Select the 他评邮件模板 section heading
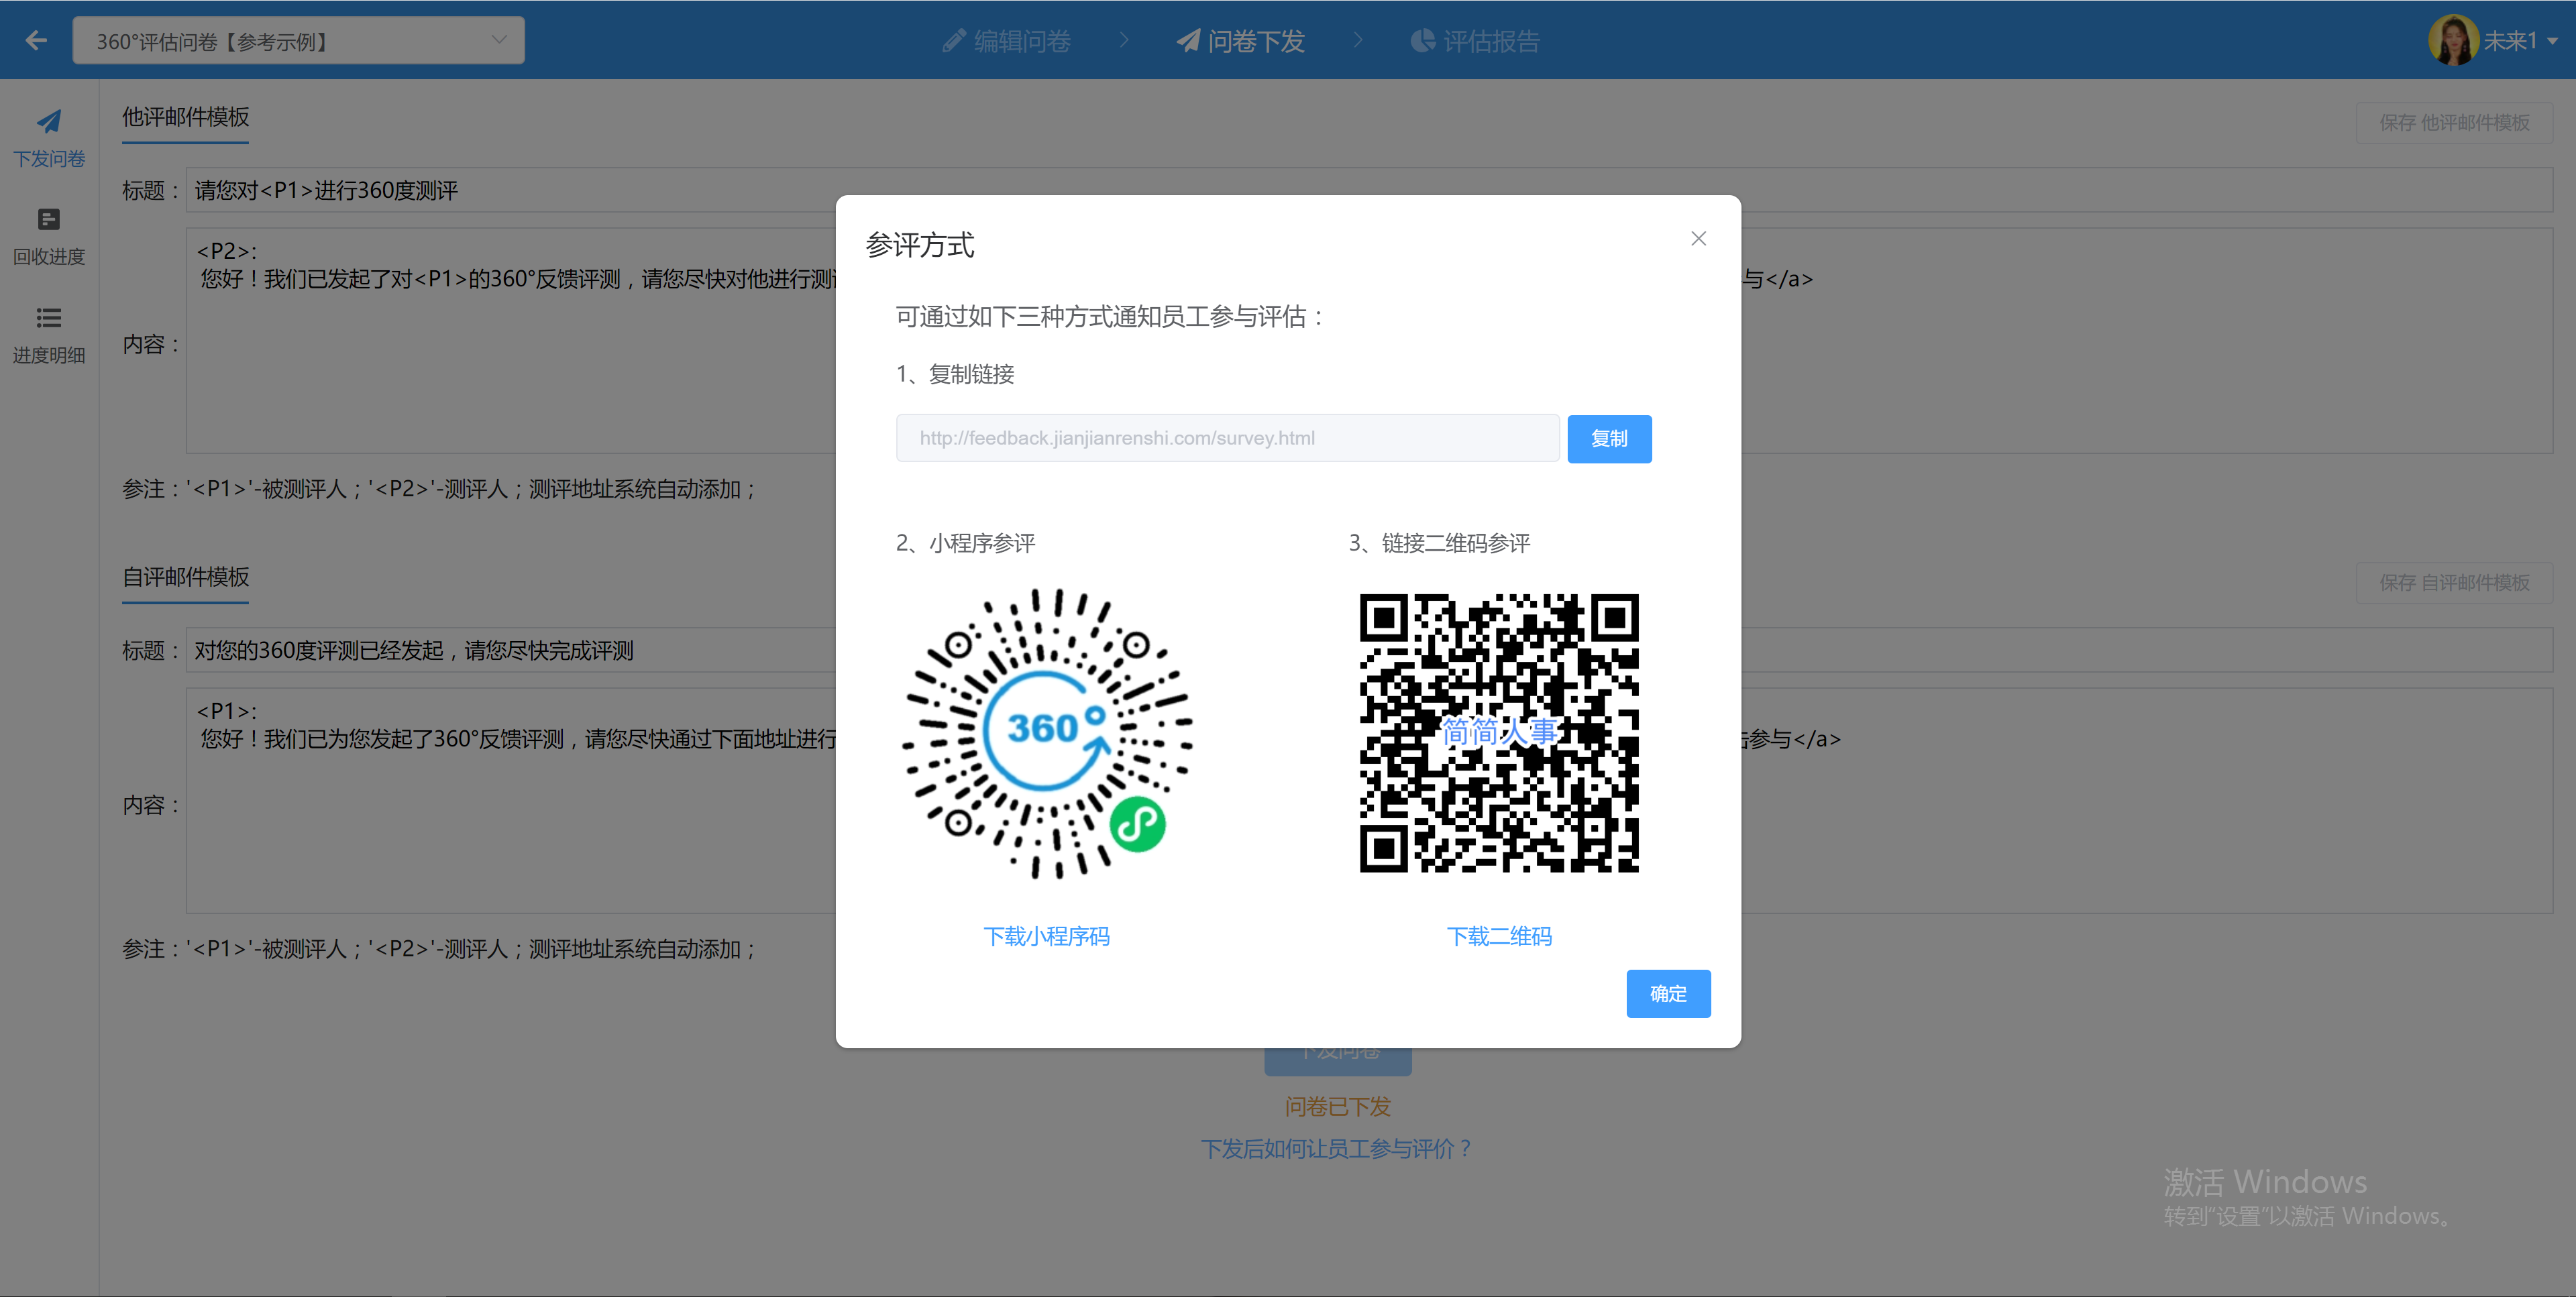The height and width of the screenshot is (1297, 2576). (x=186, y=117)
